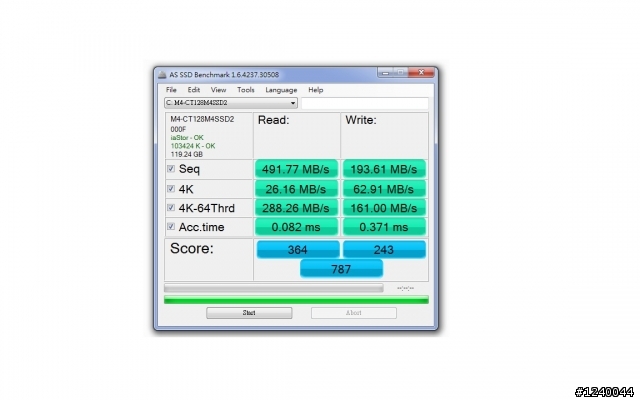
Task: Uncheck the 4K test checkbox
Action: [x=171, y=189]
